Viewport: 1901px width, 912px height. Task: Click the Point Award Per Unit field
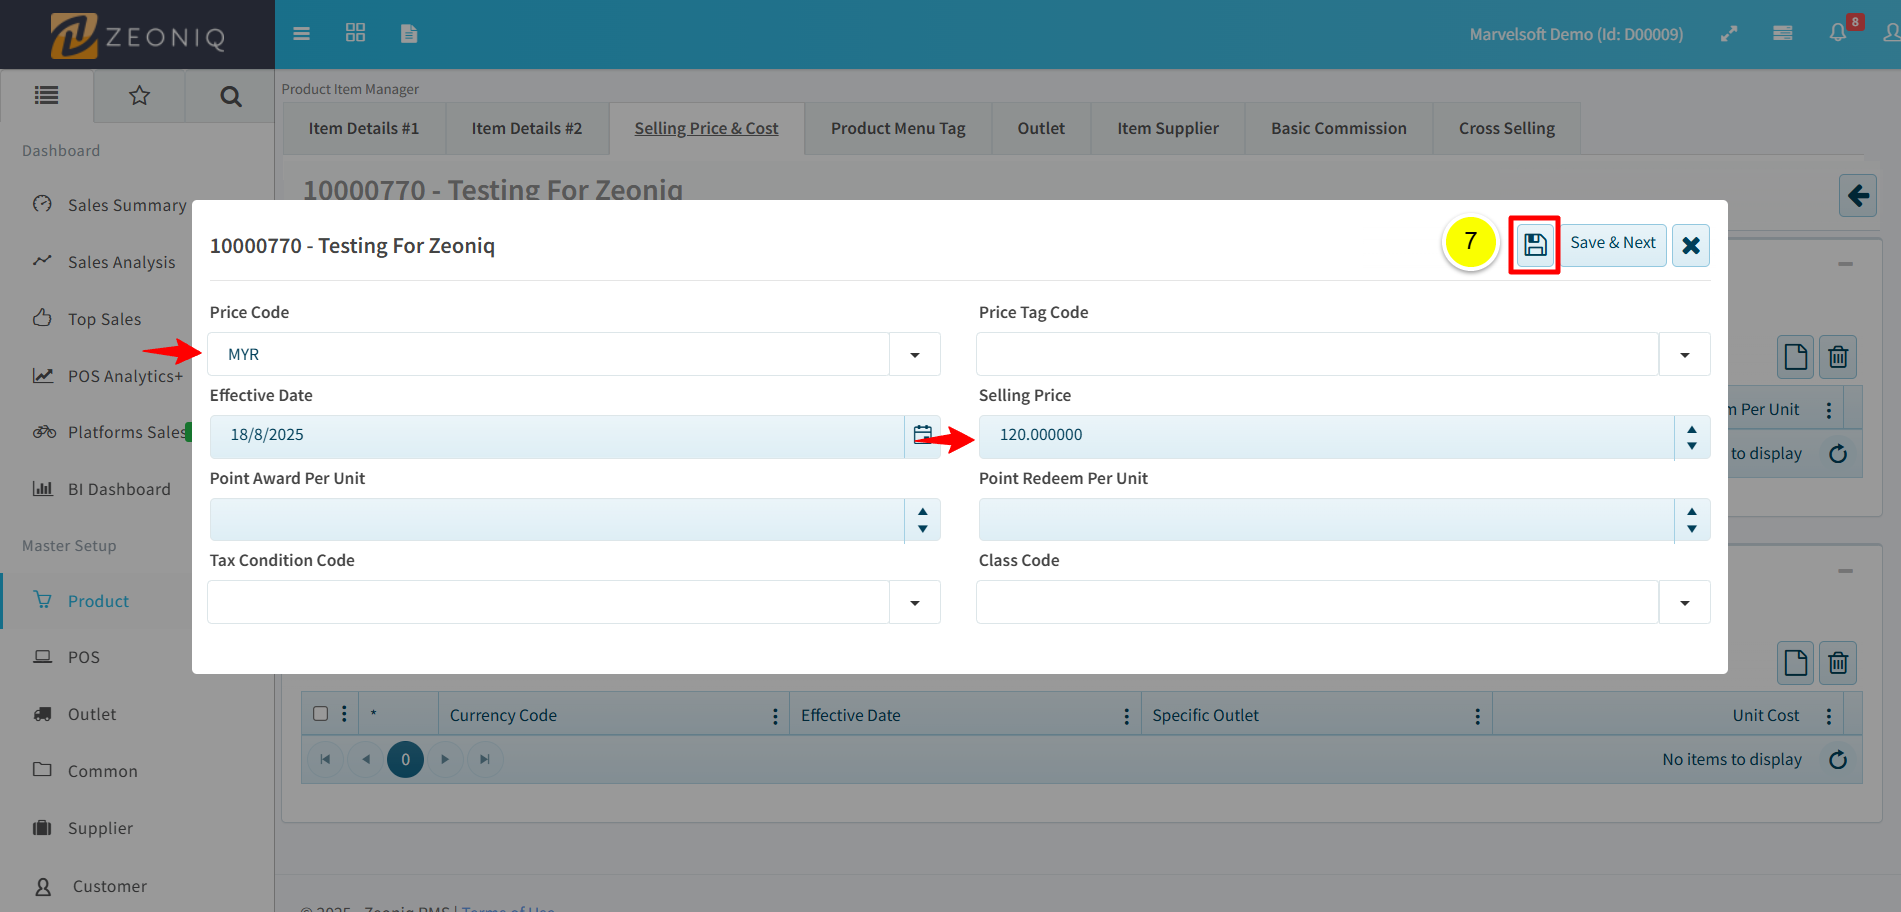click(557, 520)
